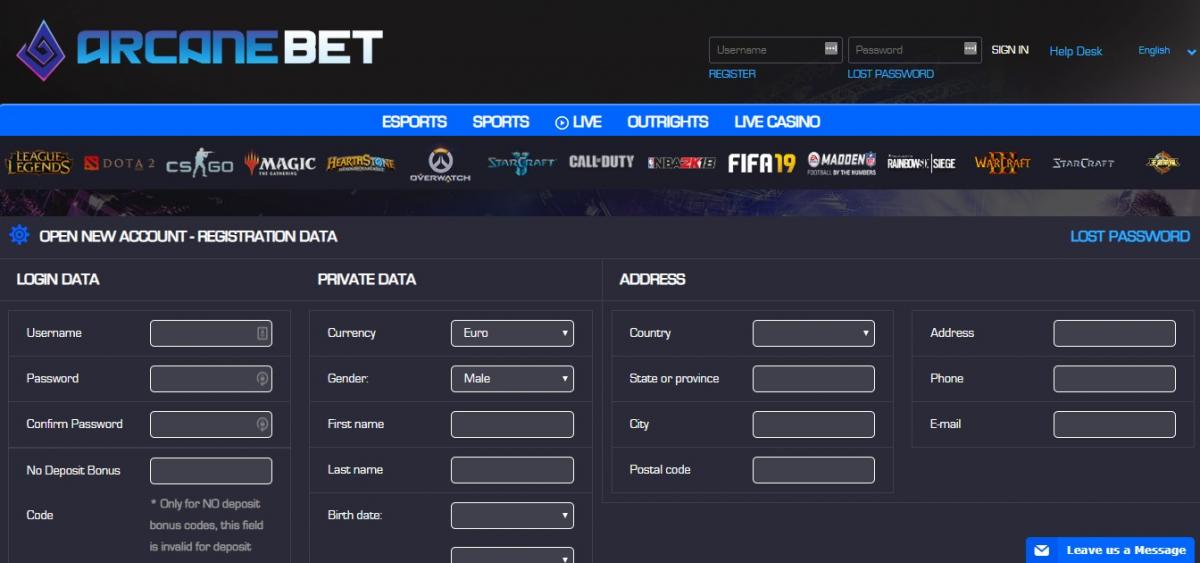Open the Currency dropdown showing Euro
Screen dimensions: 1200x563
coord(512,333)
